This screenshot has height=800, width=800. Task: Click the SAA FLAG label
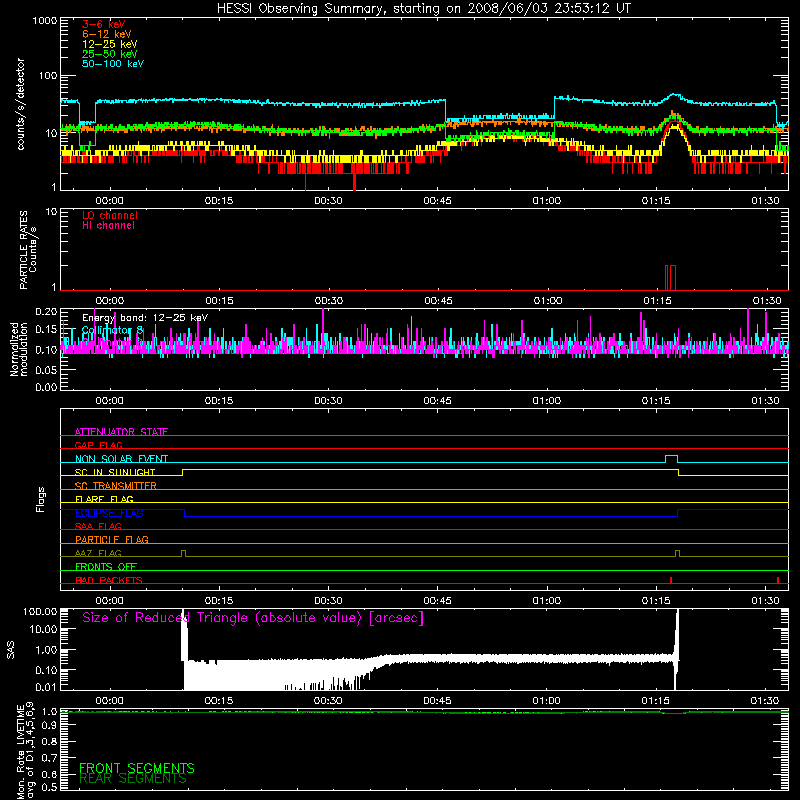coord(98,526)
